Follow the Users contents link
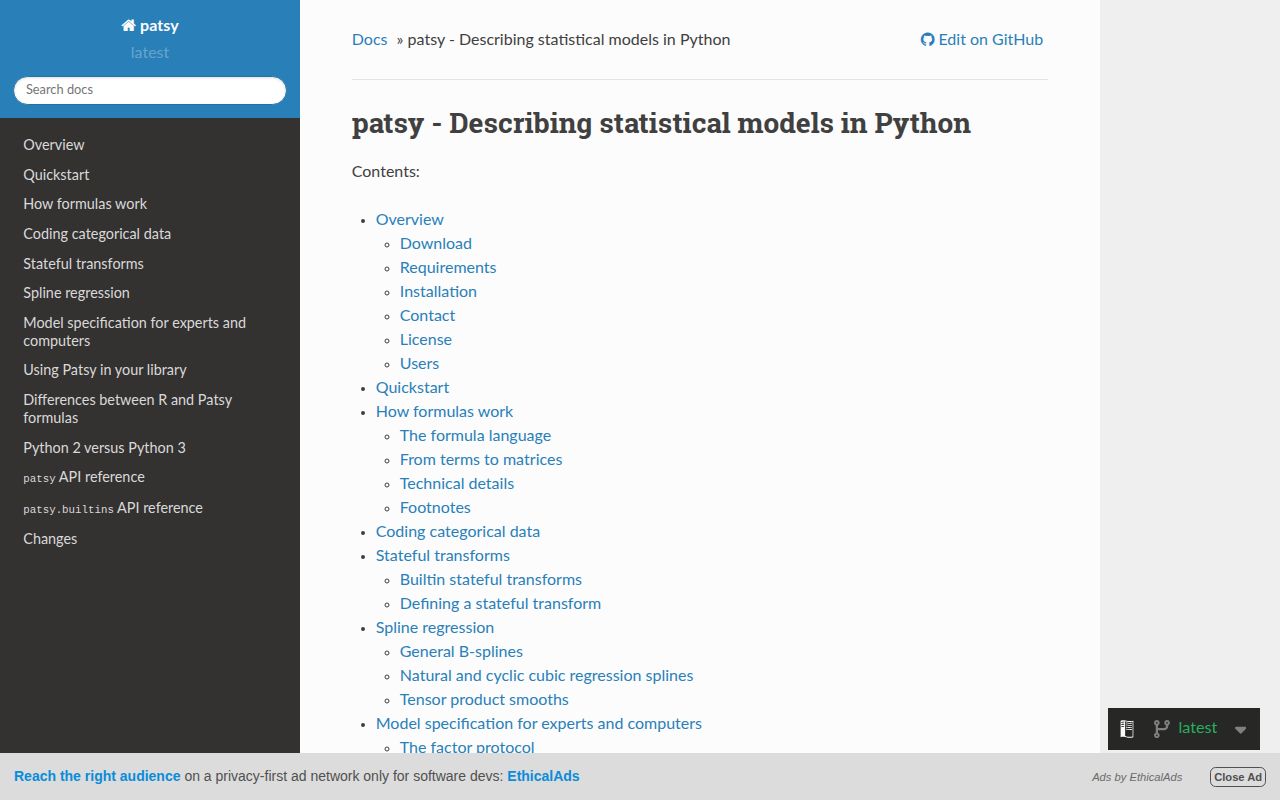 (419, 364)
